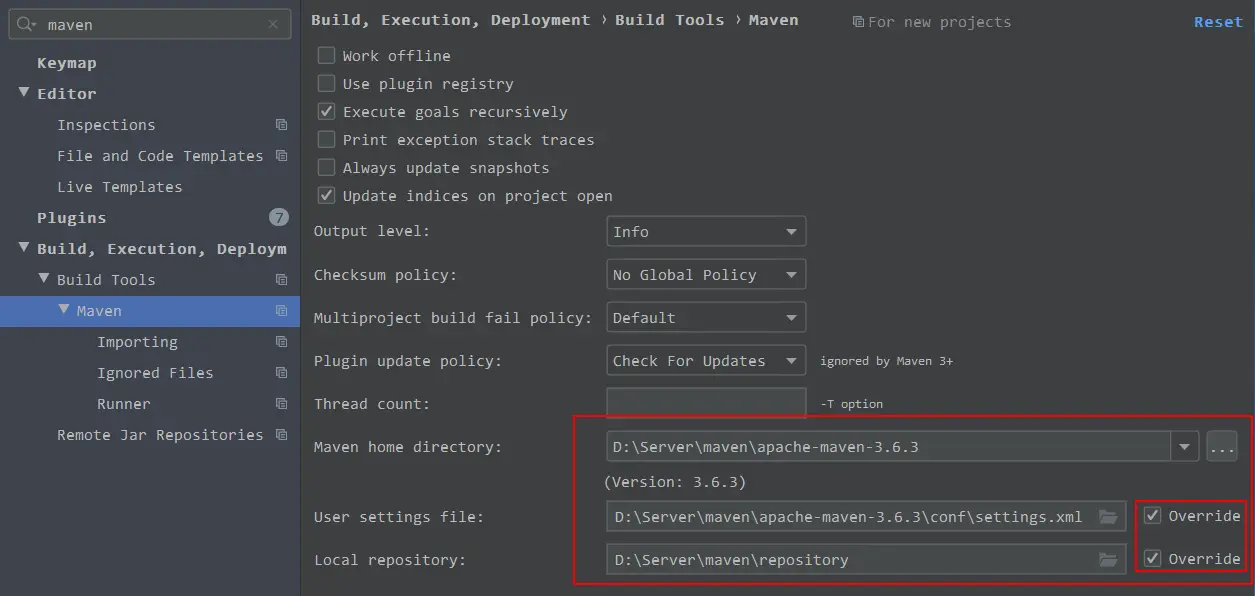Image resolution: width=1255 pixels, height=596 pixels.
Task: Open the Checksum policy dropdown
Action: (x=706, y=274)
